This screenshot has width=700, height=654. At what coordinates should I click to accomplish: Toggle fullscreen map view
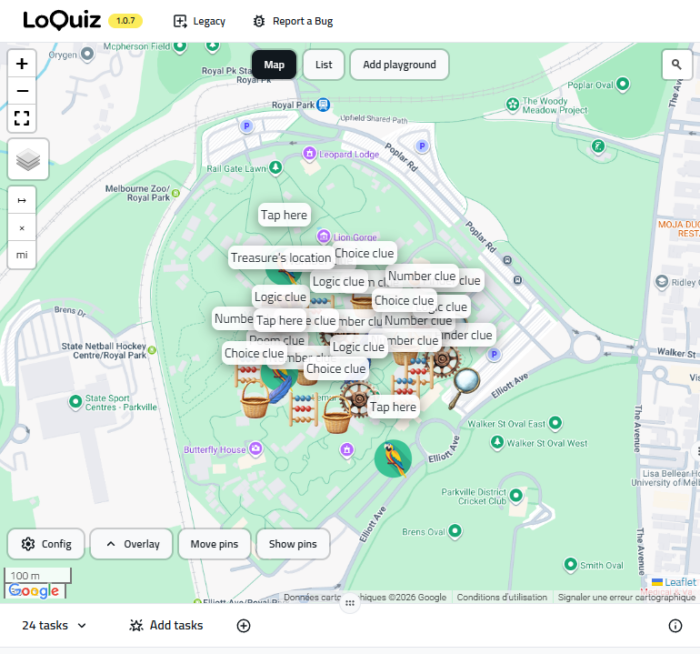[x=22, y=119]
